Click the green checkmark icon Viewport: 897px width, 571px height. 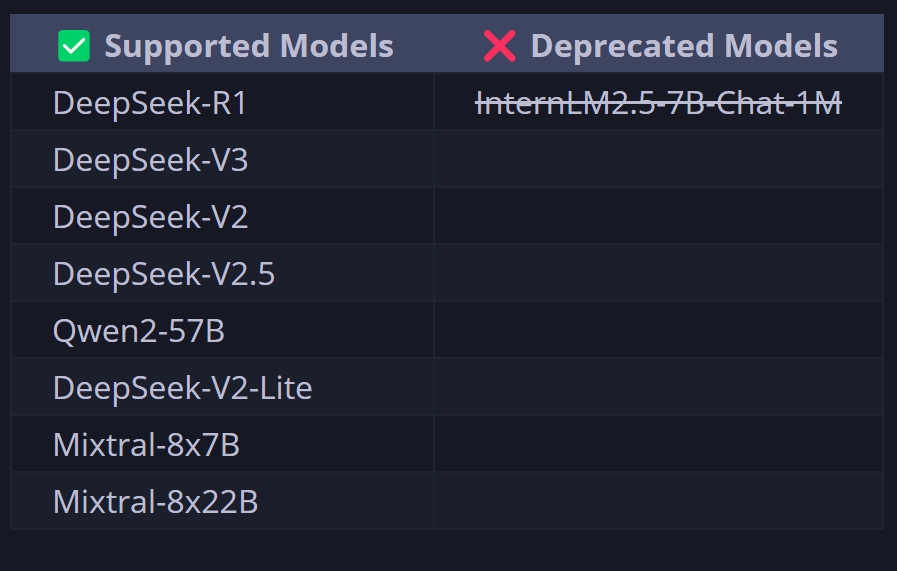click(74, 46)
